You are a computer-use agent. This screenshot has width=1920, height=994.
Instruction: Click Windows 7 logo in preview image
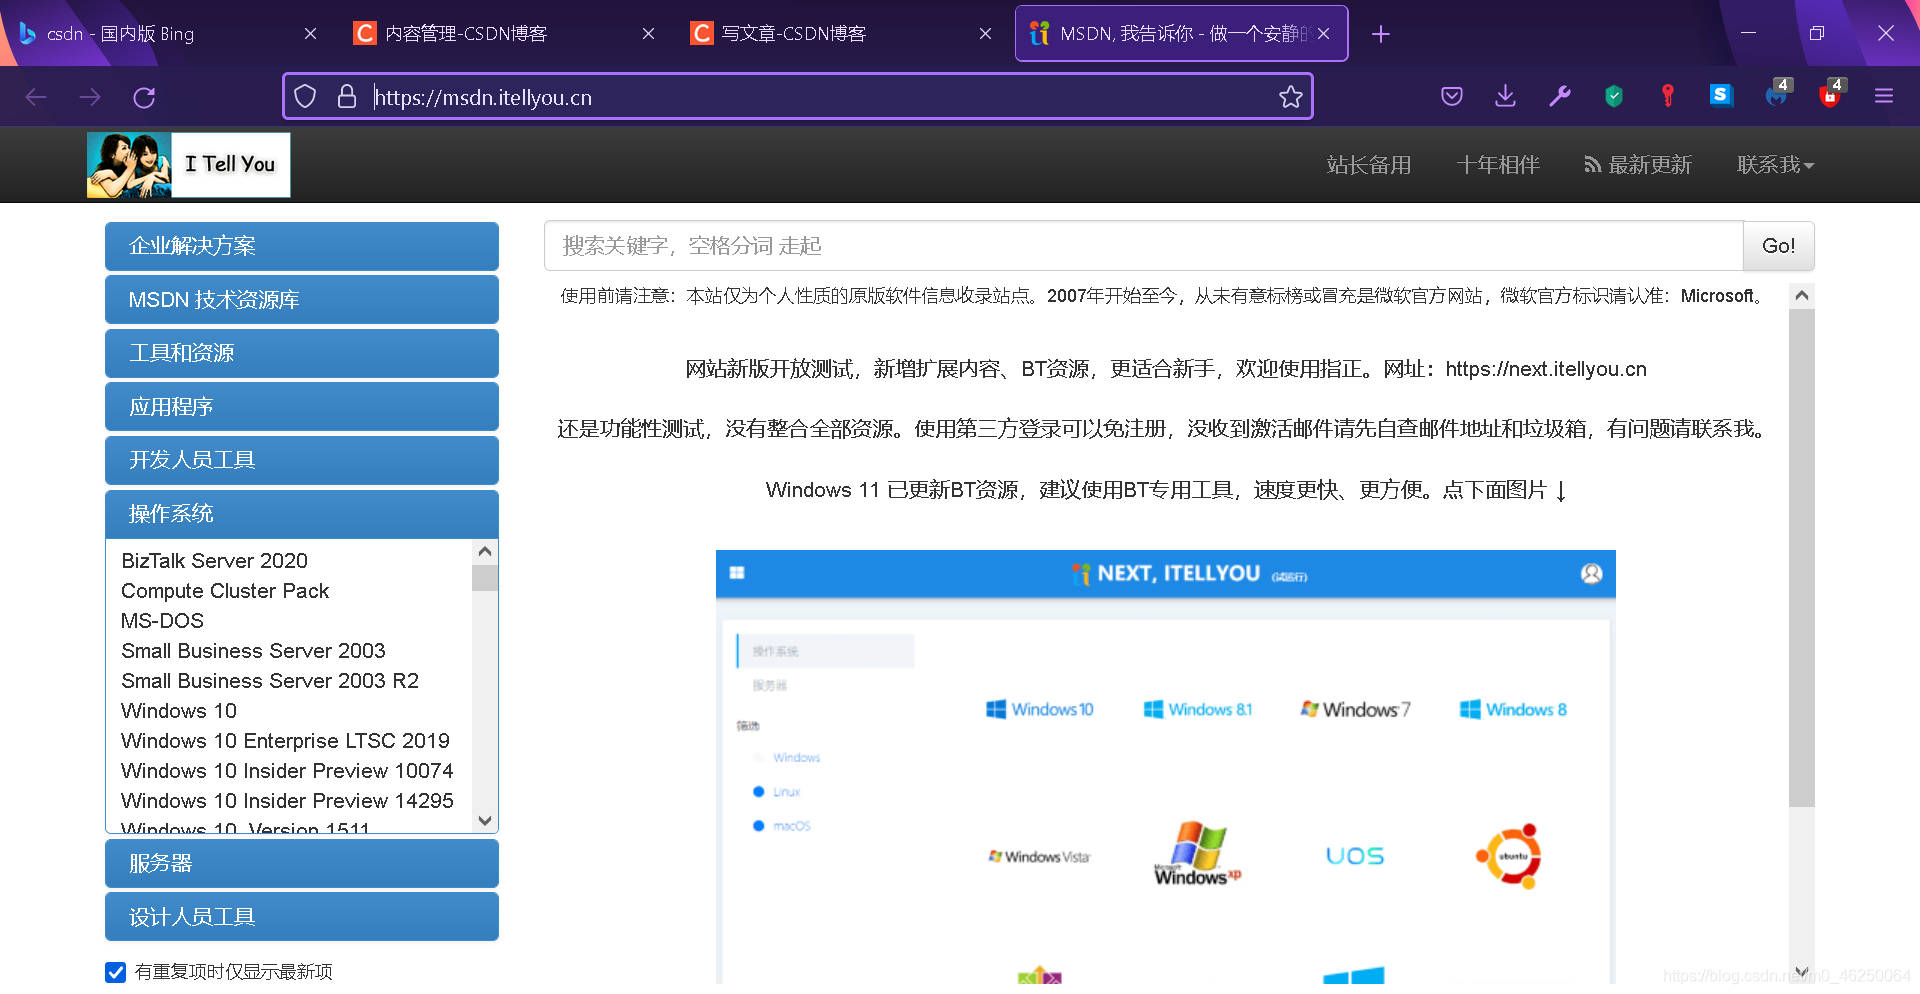point(1355,709)
